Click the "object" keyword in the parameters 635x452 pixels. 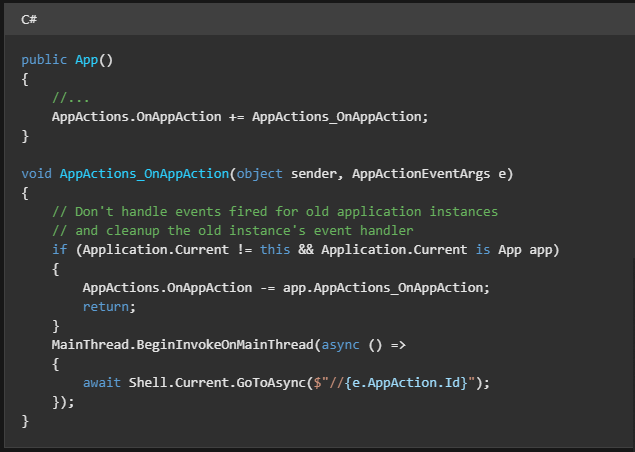pos(260,173)
